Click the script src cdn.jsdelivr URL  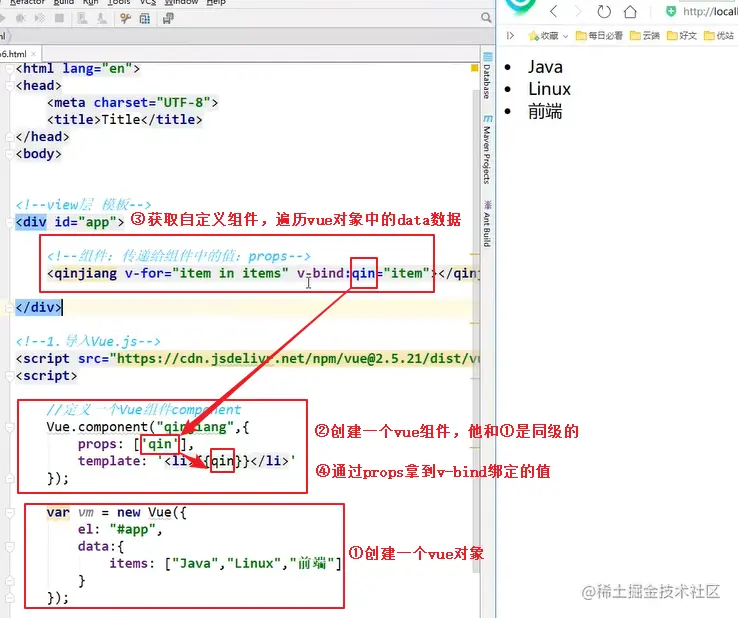click(x=298, y=359)
